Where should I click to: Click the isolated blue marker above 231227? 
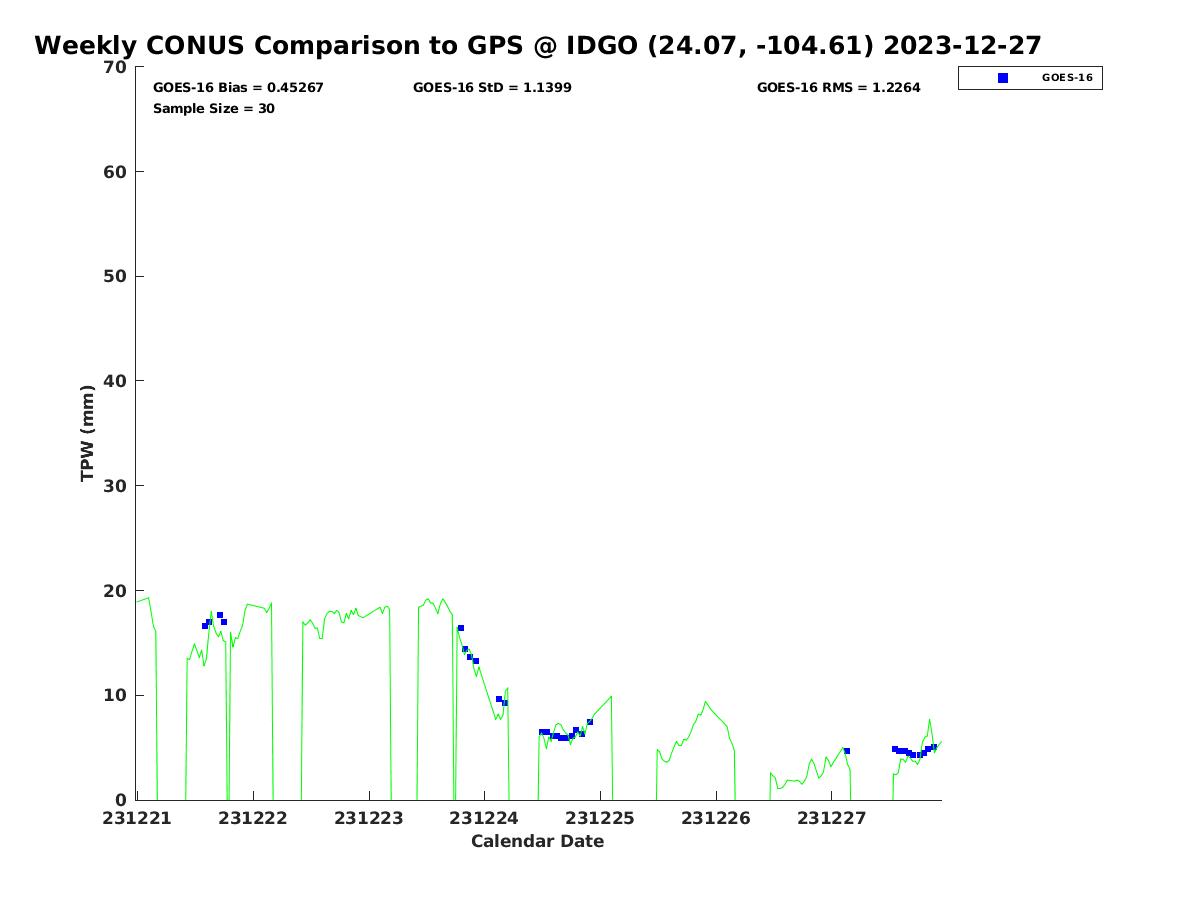click(847, 751)
